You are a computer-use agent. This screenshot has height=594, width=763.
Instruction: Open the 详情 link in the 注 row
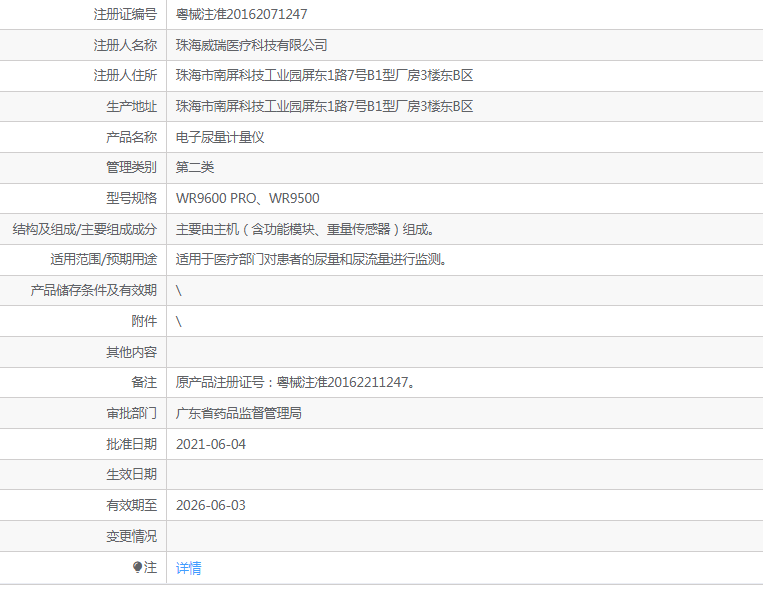[x=188, y=568]
